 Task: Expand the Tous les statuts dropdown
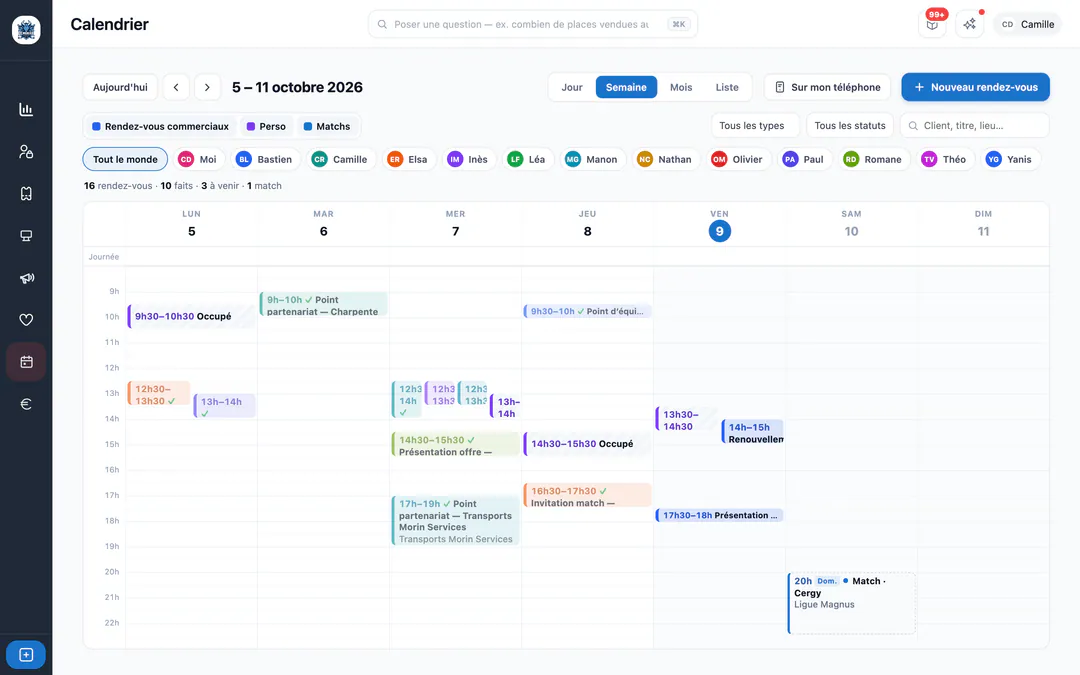pyautogui.click(x=850, y=125)
